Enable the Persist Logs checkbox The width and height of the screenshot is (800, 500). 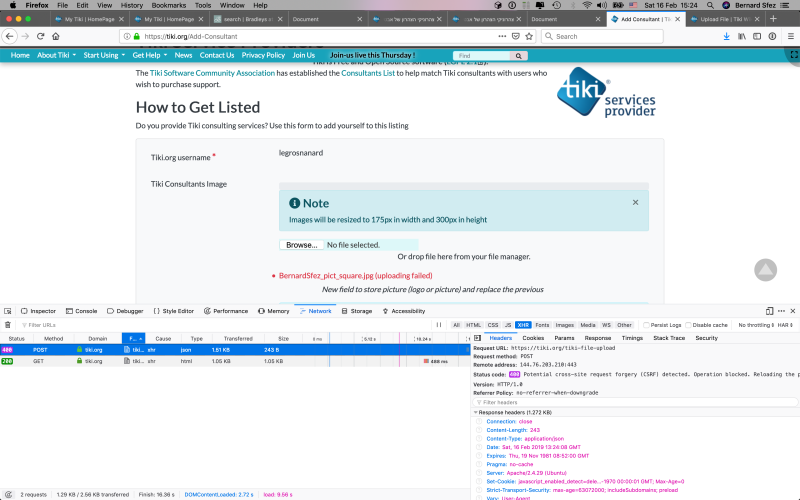[646, 325]
